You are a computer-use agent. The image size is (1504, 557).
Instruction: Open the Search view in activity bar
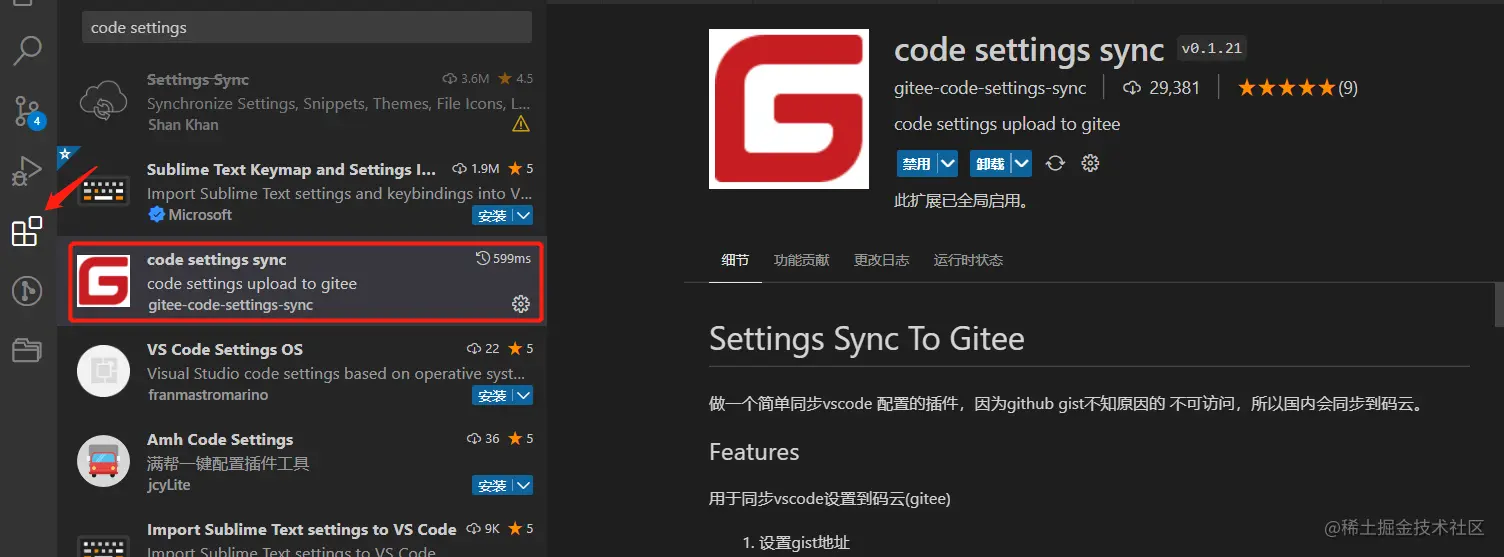pyautogui.click(x=27, y=50)
